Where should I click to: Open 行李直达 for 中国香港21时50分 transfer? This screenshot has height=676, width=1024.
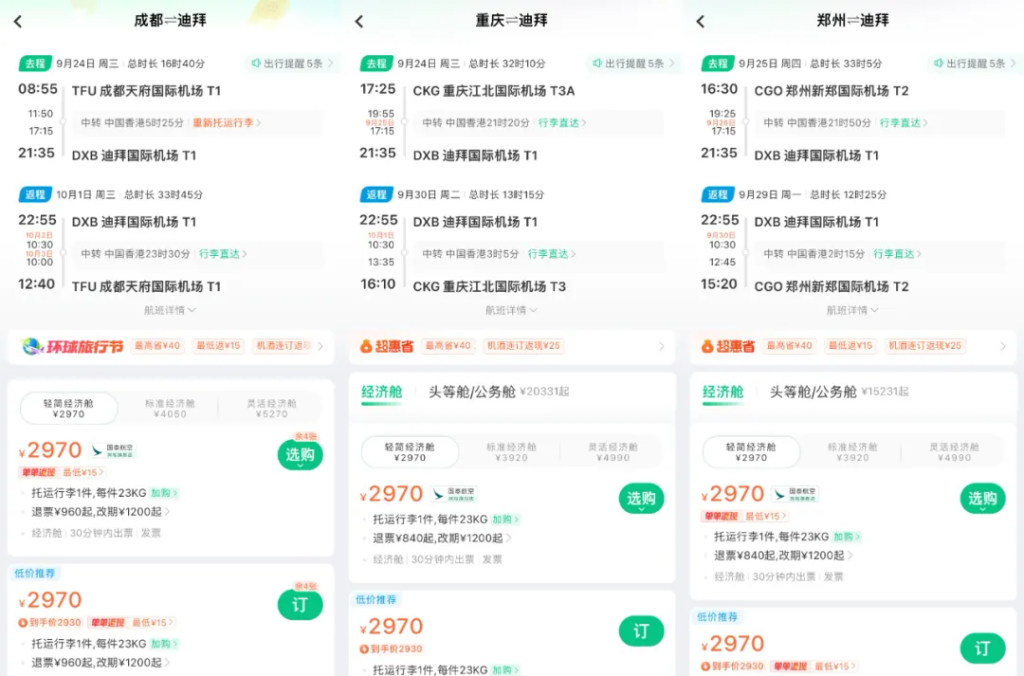click(903, 123)
